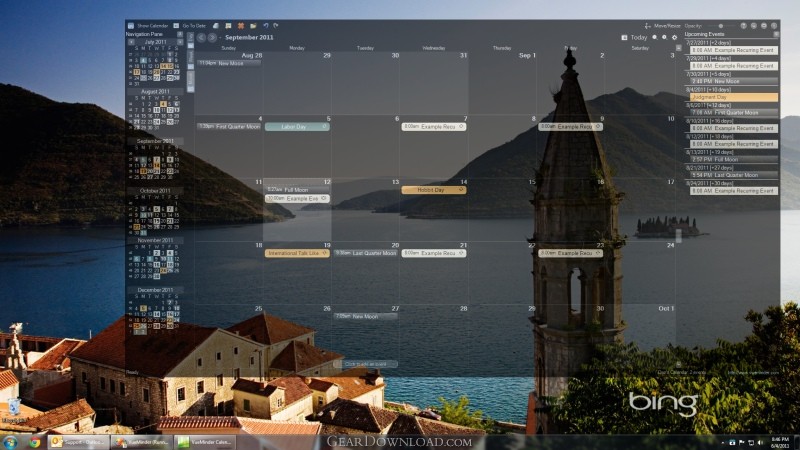
Task: Jump to Today in calendar view
Action: pyautogui.click(x=634, y=37)
